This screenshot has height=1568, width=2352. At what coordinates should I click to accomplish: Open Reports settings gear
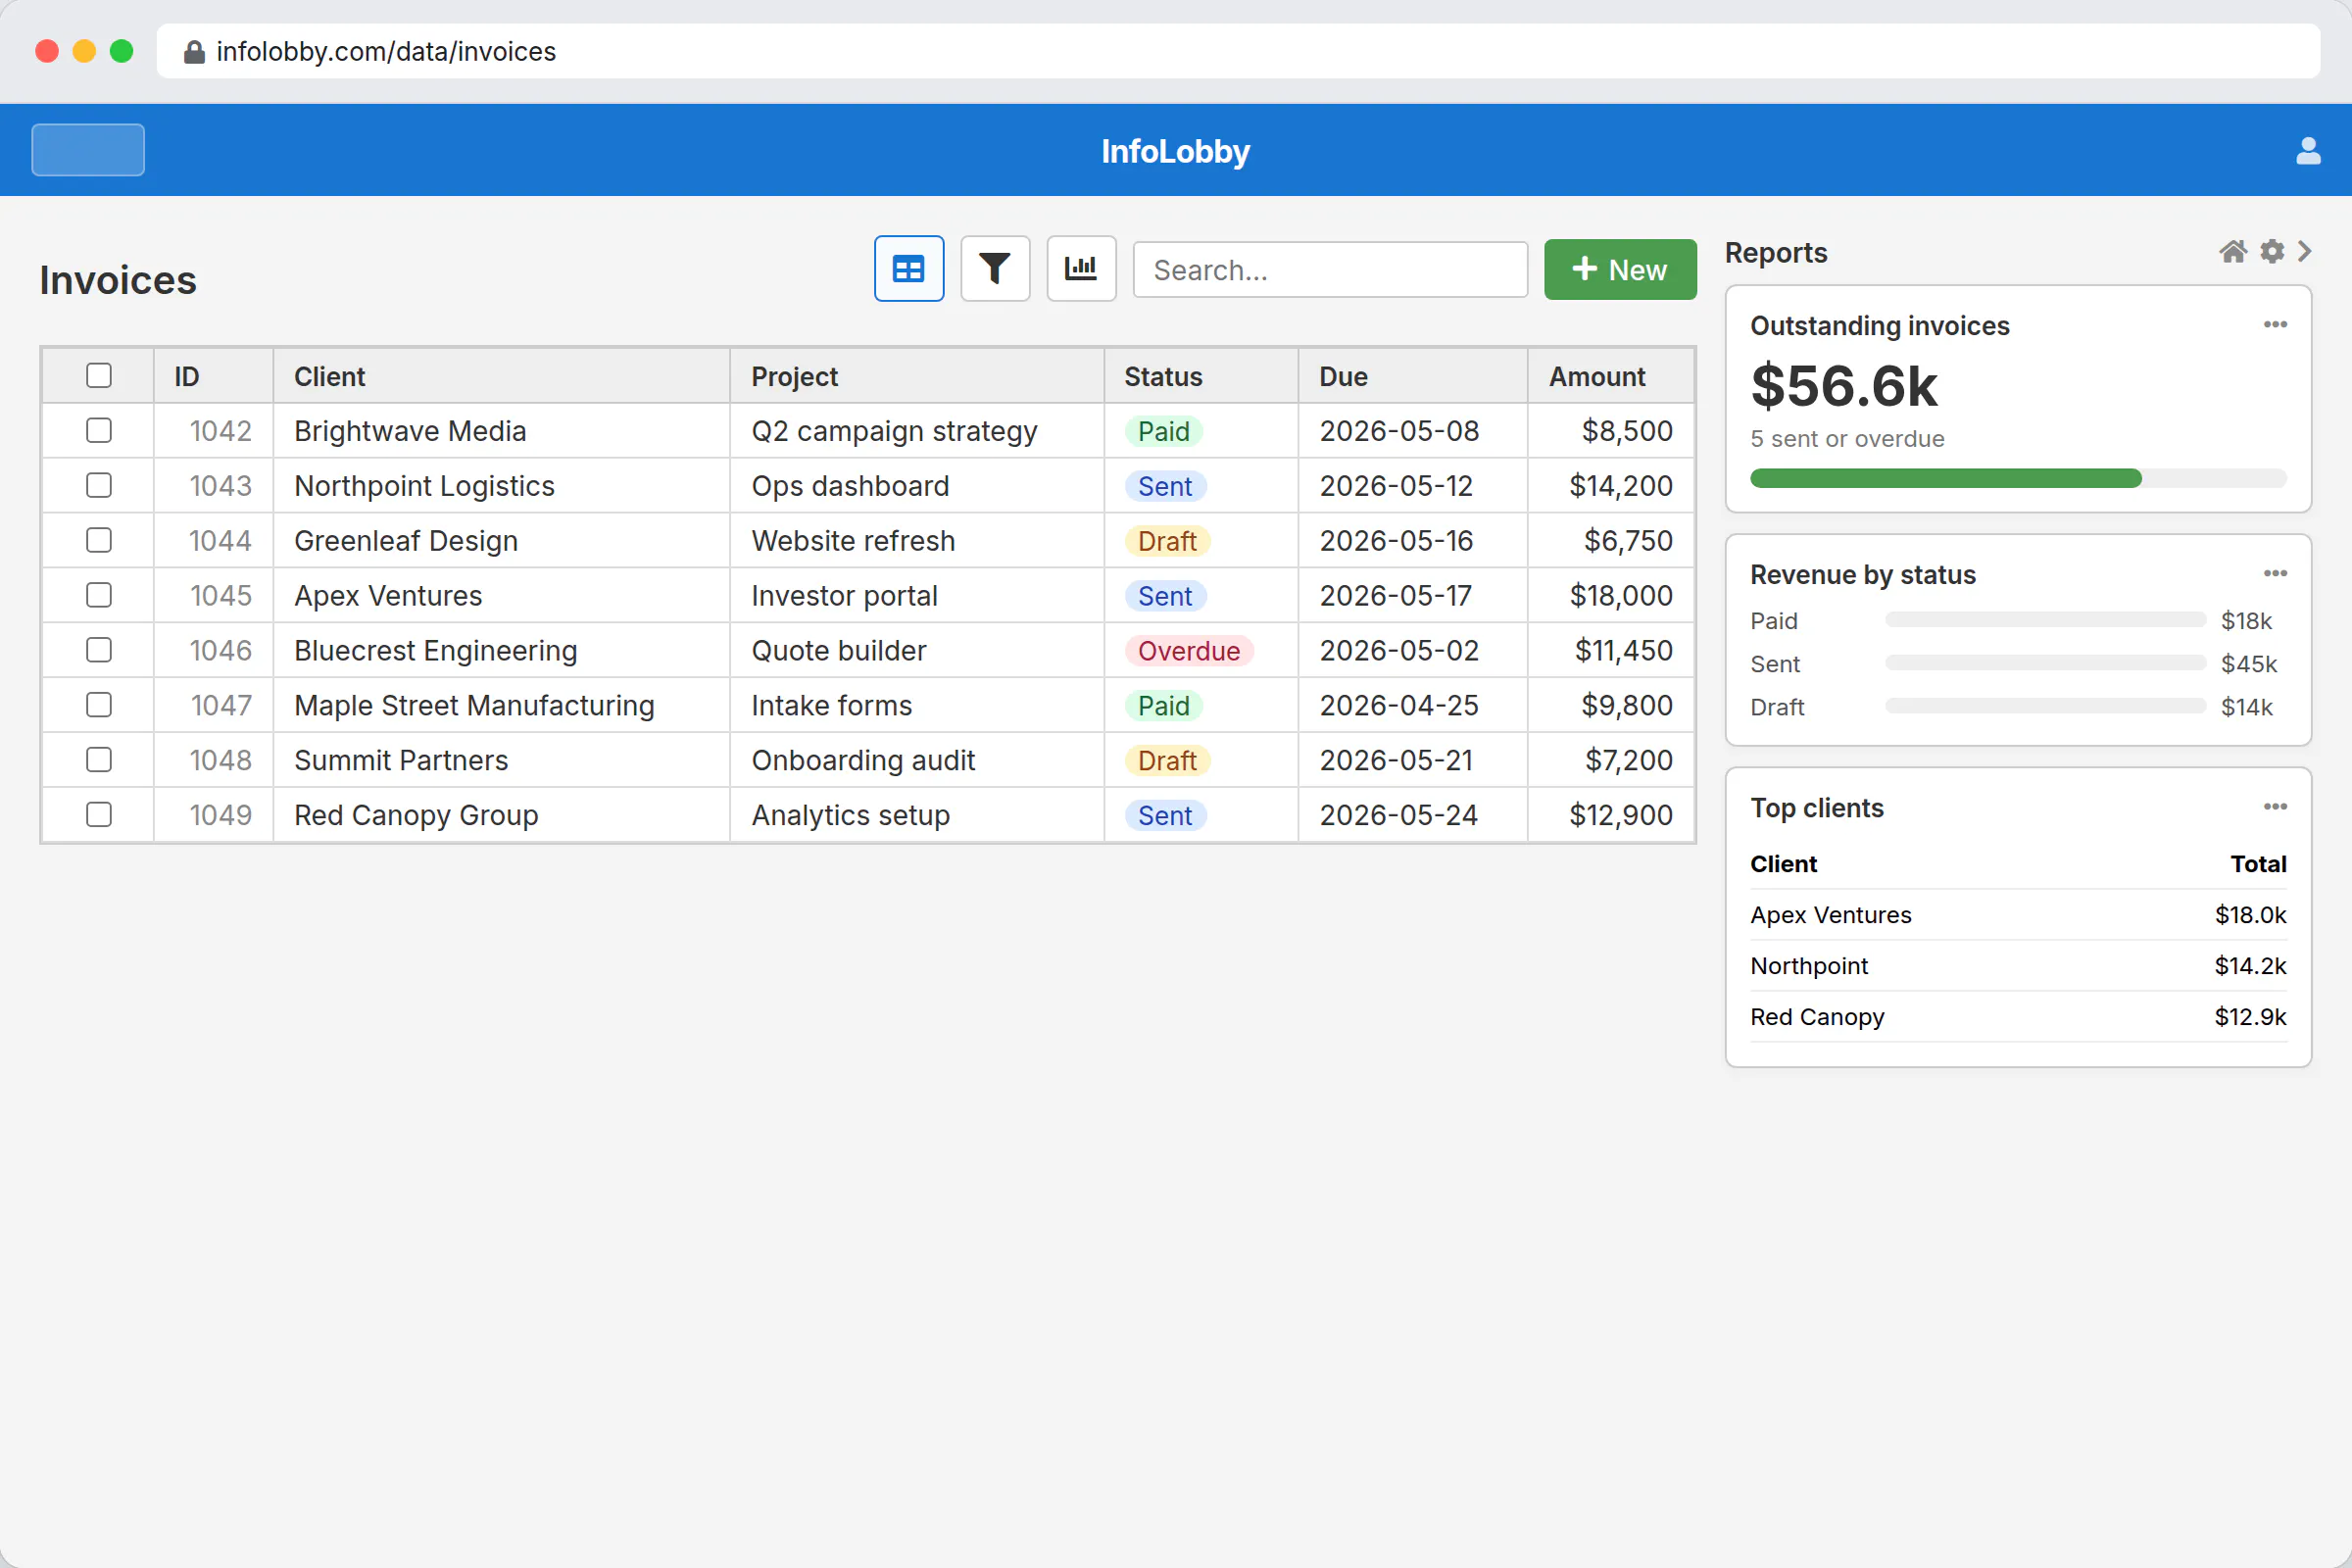coord(2271,251)
